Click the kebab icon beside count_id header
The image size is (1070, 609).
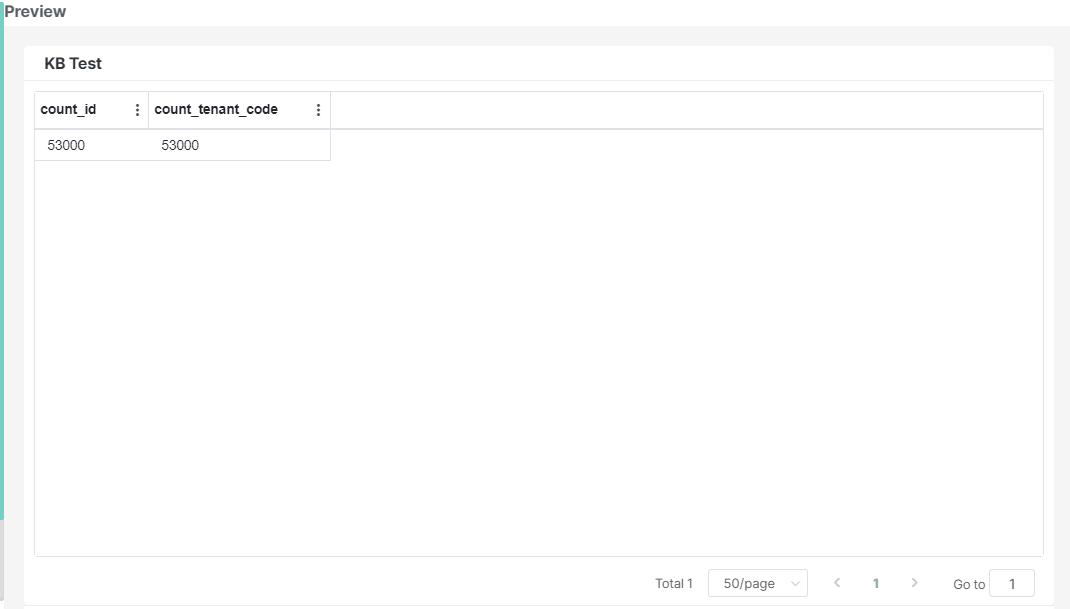click(137, 109)
